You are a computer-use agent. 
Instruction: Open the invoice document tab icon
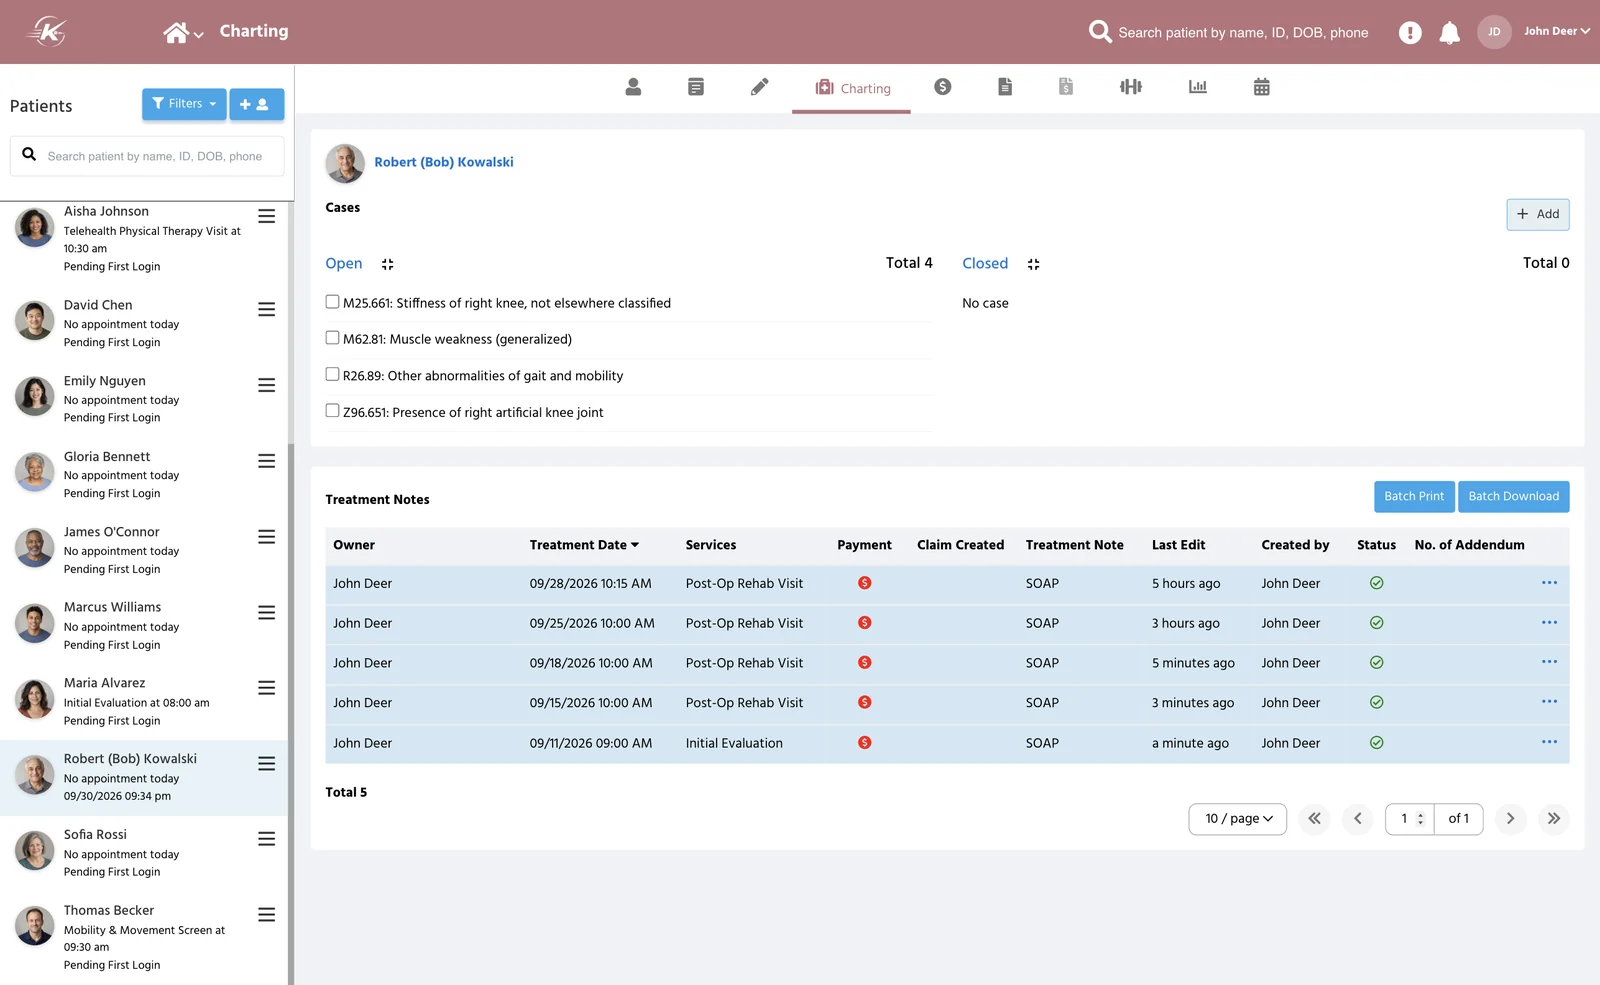tap(1066, 87)
